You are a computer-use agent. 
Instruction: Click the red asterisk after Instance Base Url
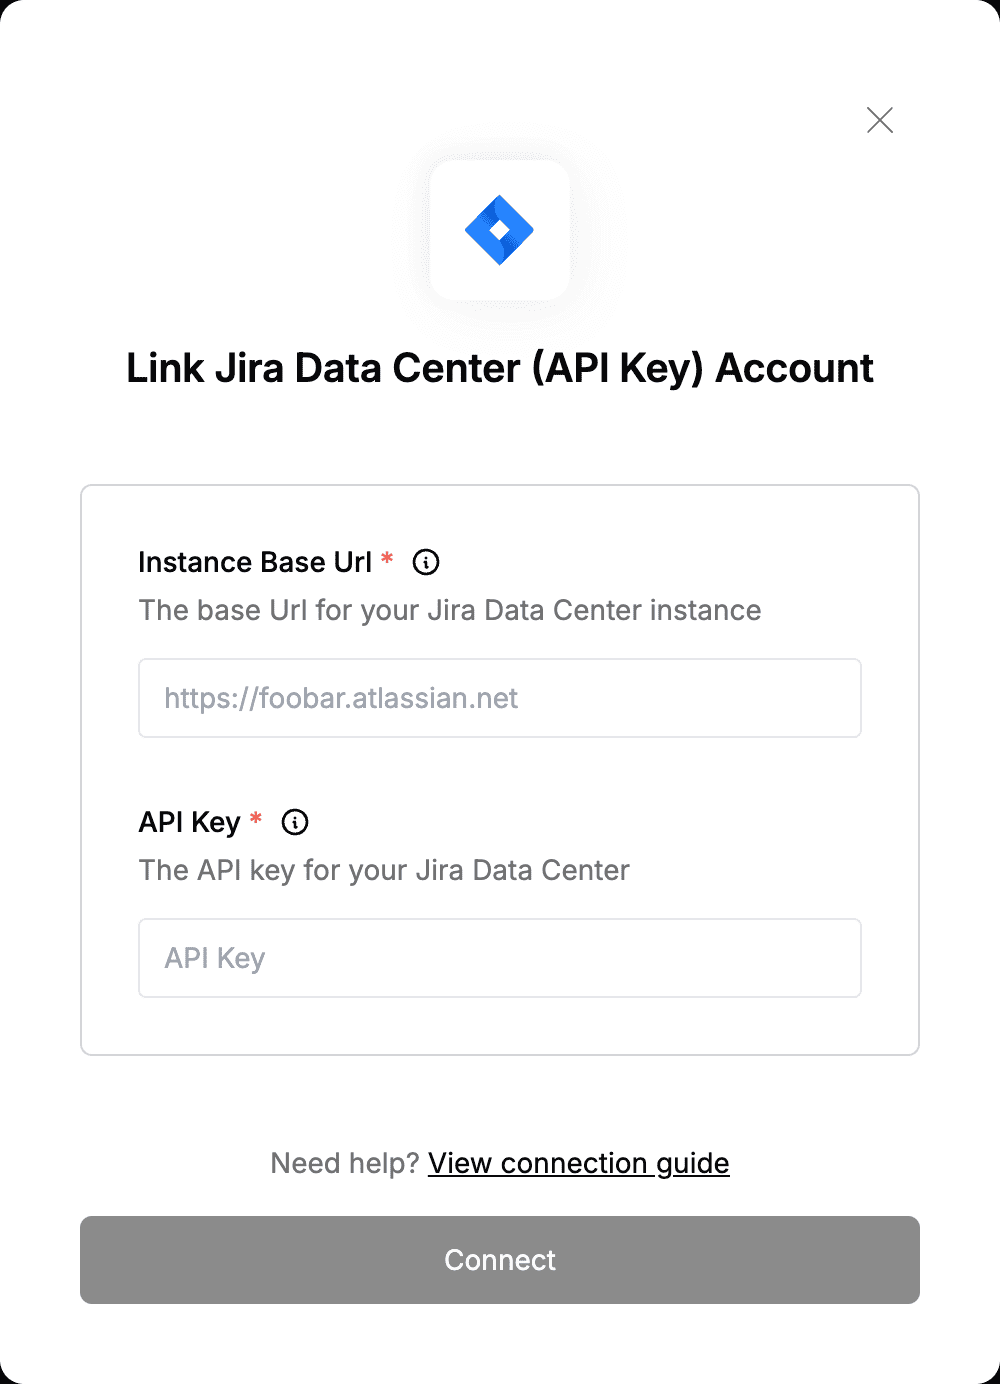point(387,558)
